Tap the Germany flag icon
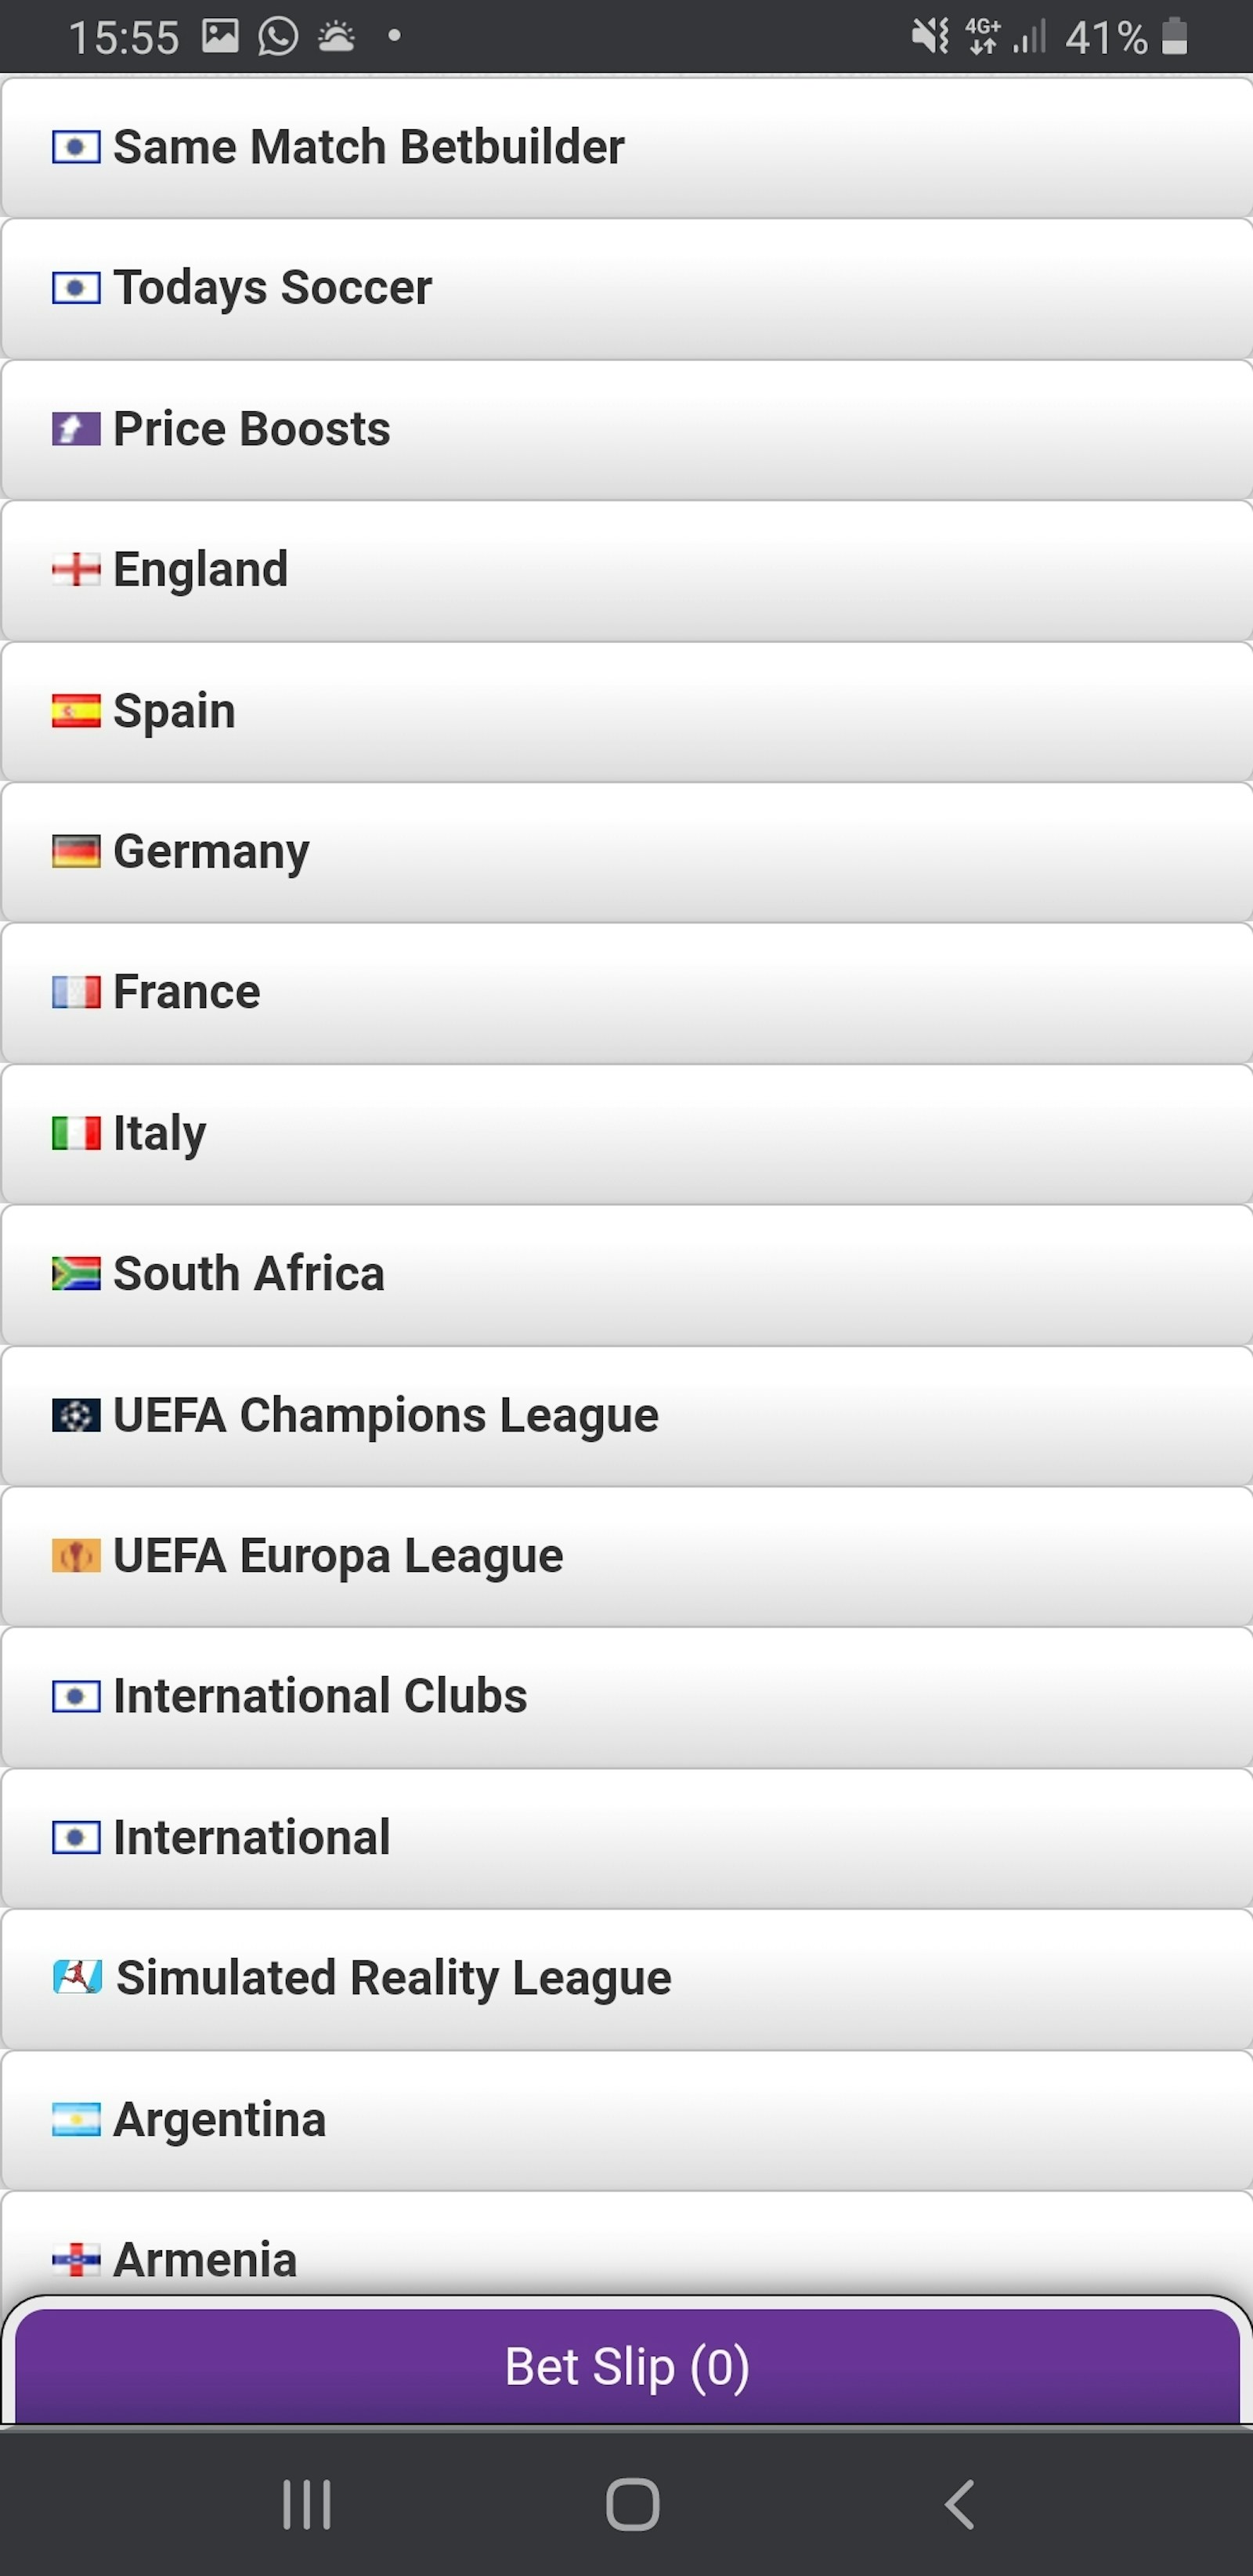1253x2576 pixels. [76, 852]
